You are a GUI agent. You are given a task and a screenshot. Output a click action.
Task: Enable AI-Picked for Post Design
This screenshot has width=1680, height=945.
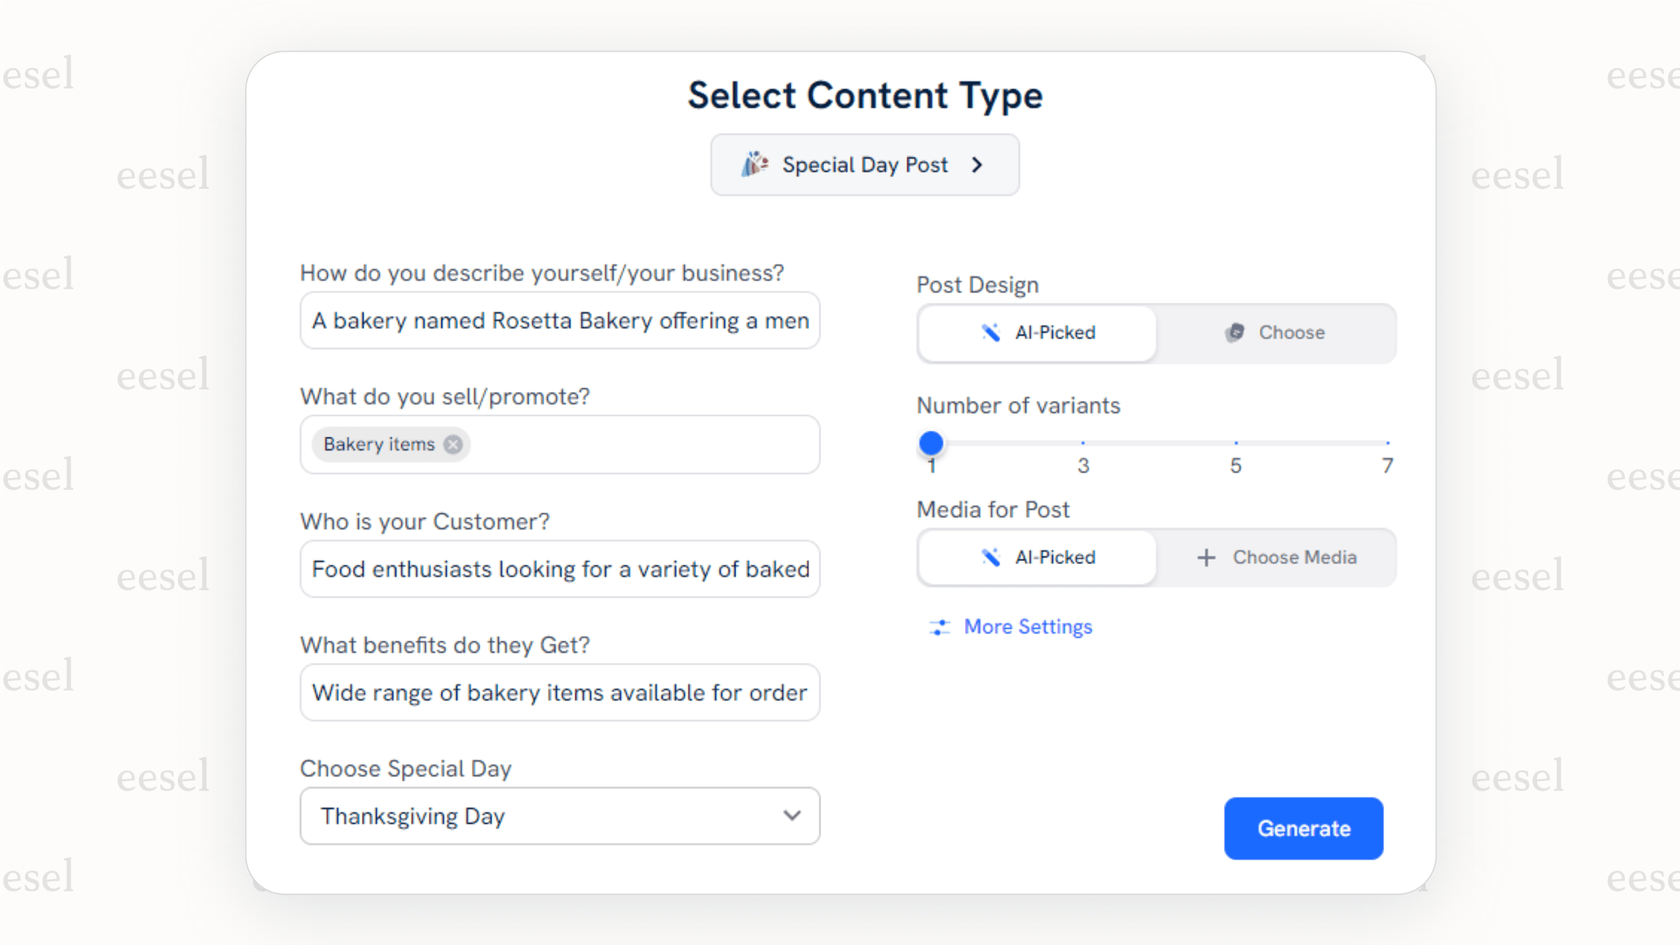tap(1036, 333)
